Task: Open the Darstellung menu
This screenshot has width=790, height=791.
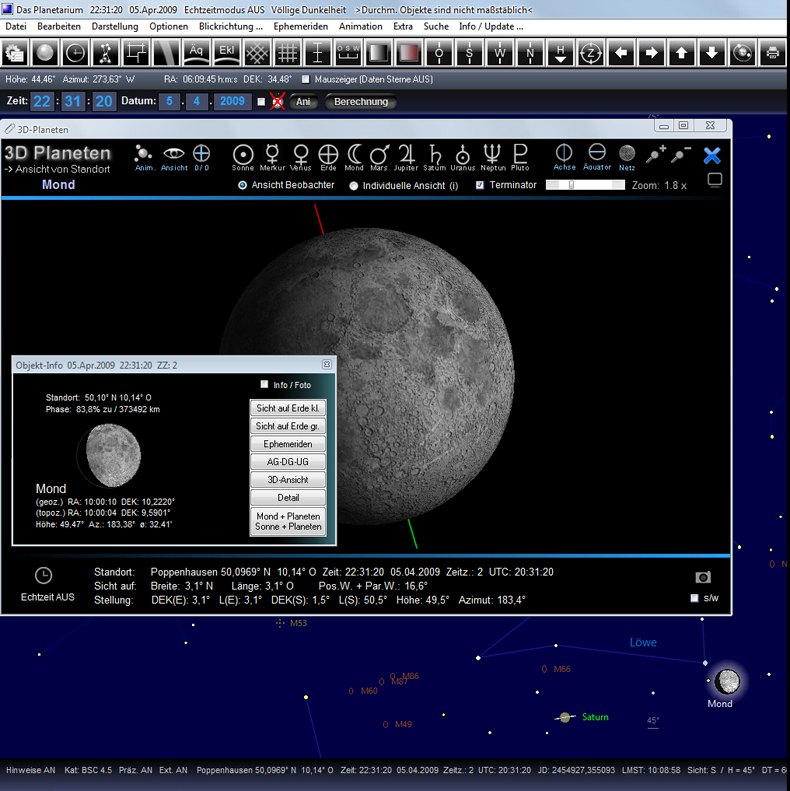Action: pos(115,26)
